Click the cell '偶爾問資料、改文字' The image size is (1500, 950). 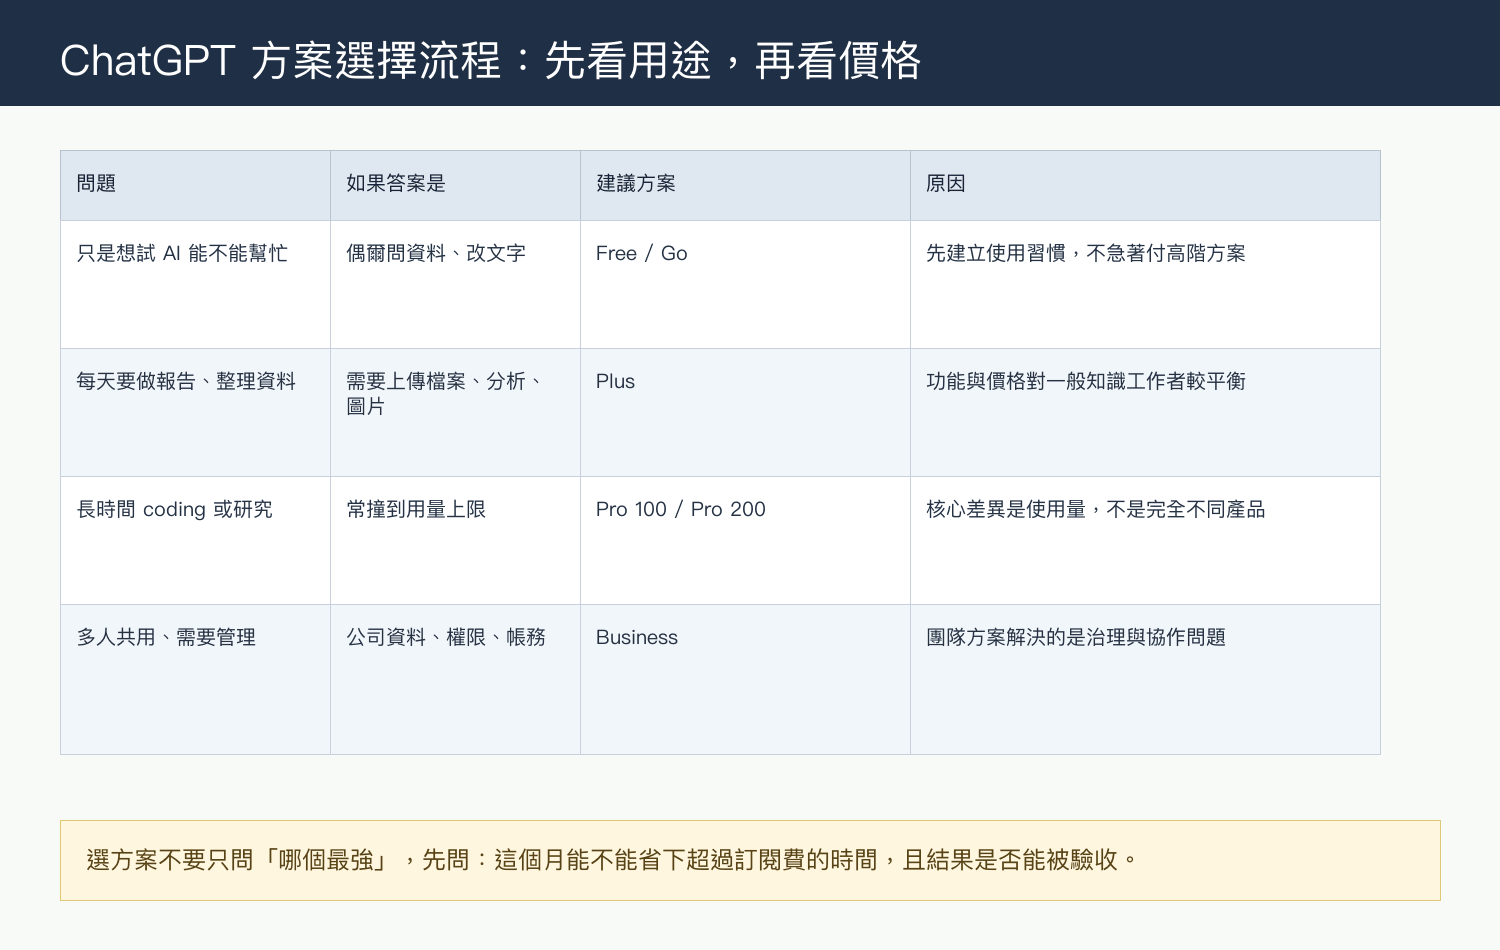tap(455, 284)
